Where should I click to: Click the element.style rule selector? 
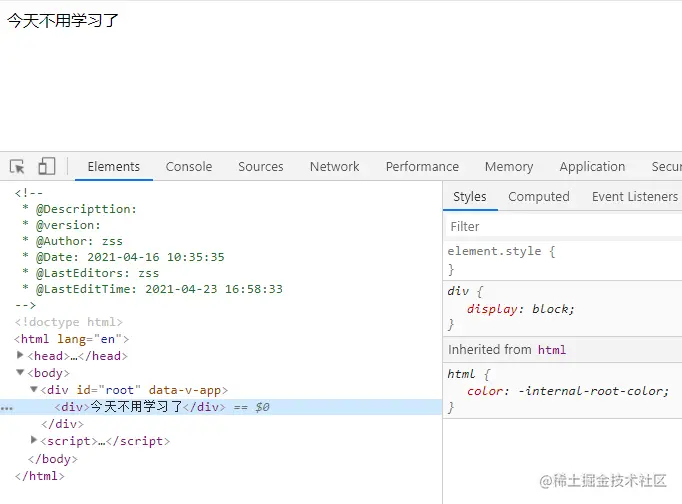pos(494,251)
